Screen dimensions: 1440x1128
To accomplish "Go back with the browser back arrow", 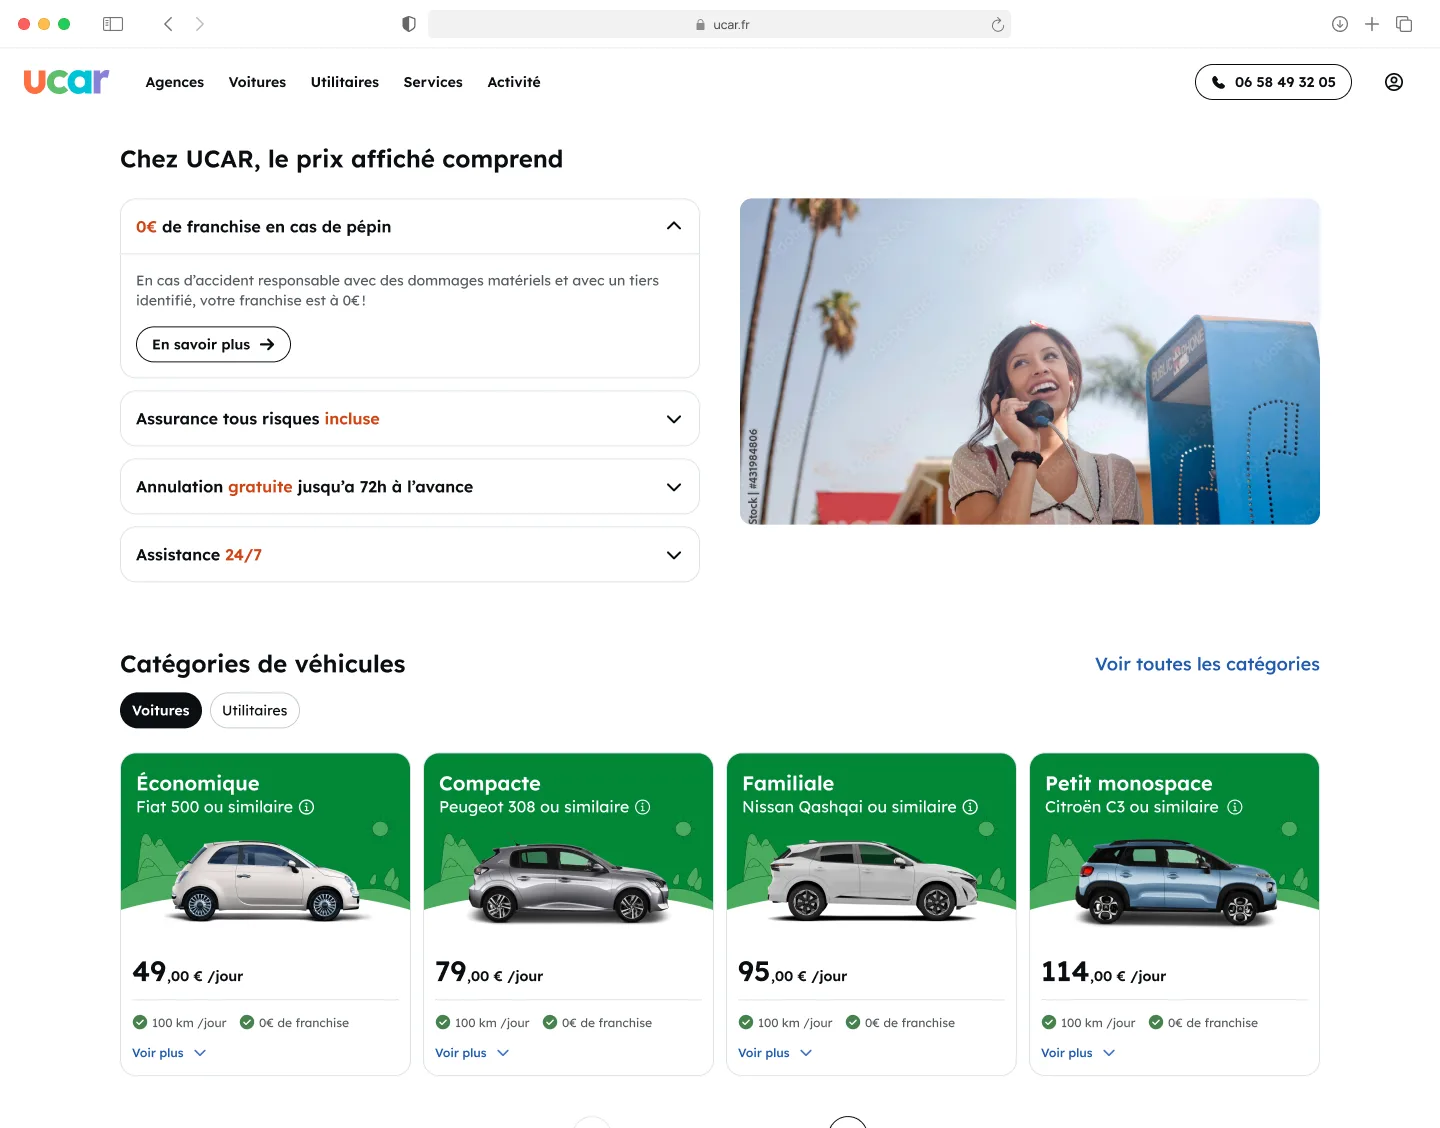I will click(168, 24).
